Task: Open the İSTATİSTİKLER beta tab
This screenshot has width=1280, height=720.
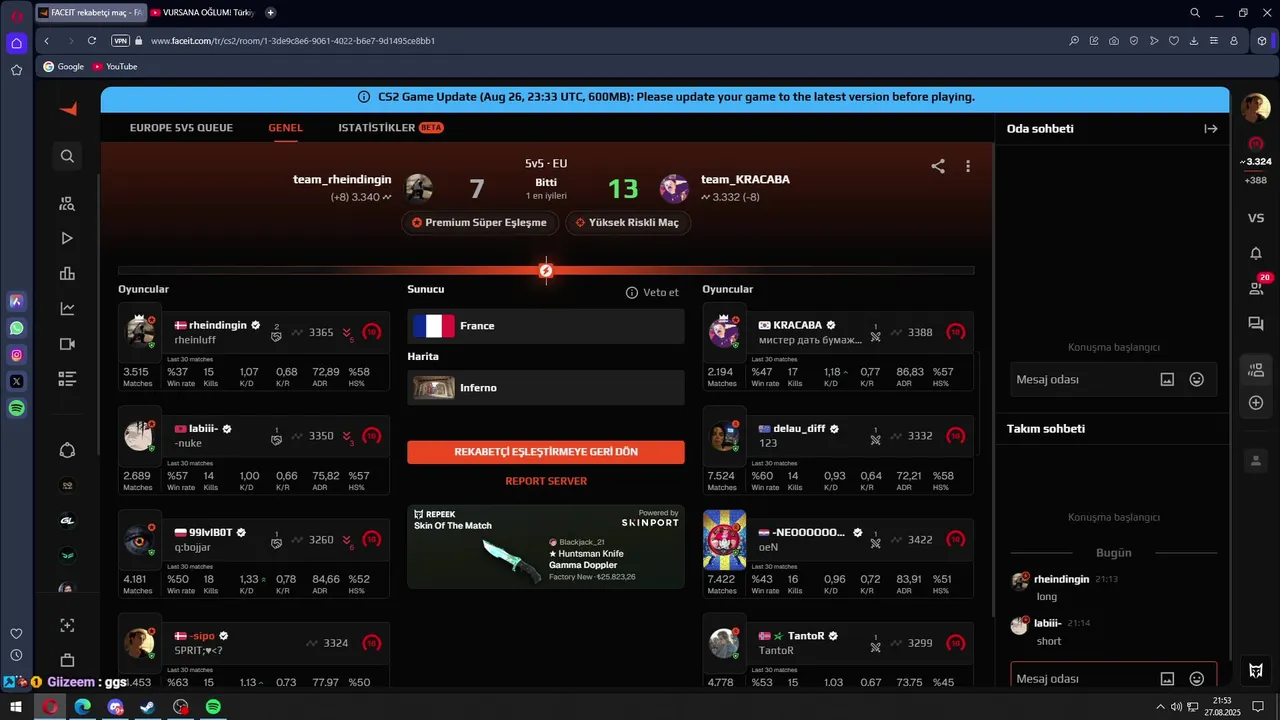Action: click(x=391, y=128)
